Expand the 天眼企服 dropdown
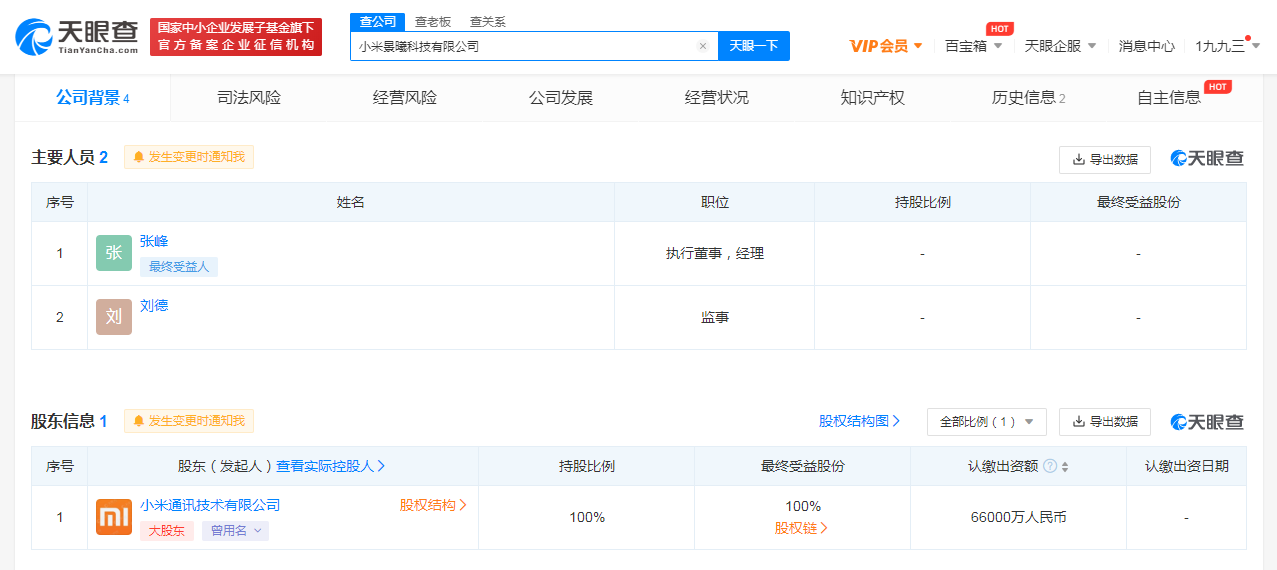The width and height of the screenshot is (1277, 570). [x=1060, y=46]
